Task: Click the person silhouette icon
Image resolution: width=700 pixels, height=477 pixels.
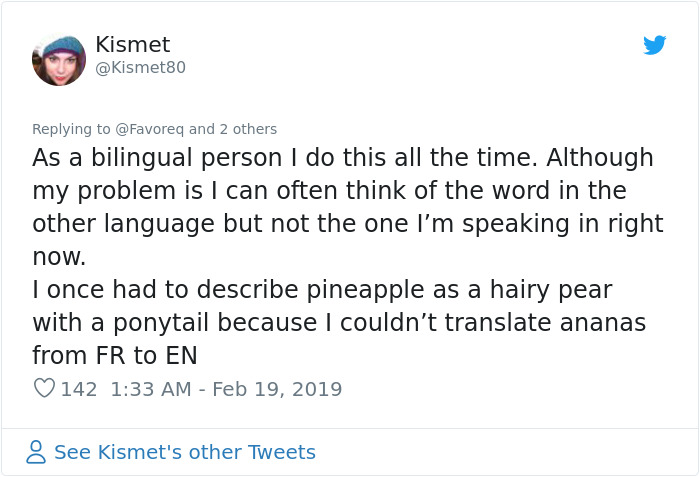Action: click(x=36, y=452)
